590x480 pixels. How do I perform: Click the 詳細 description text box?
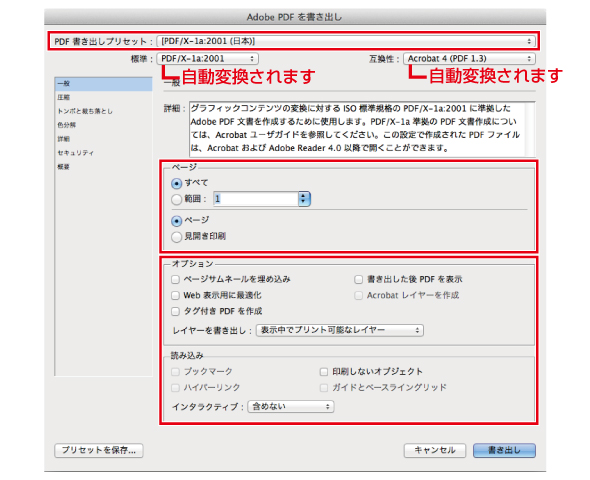361,129
